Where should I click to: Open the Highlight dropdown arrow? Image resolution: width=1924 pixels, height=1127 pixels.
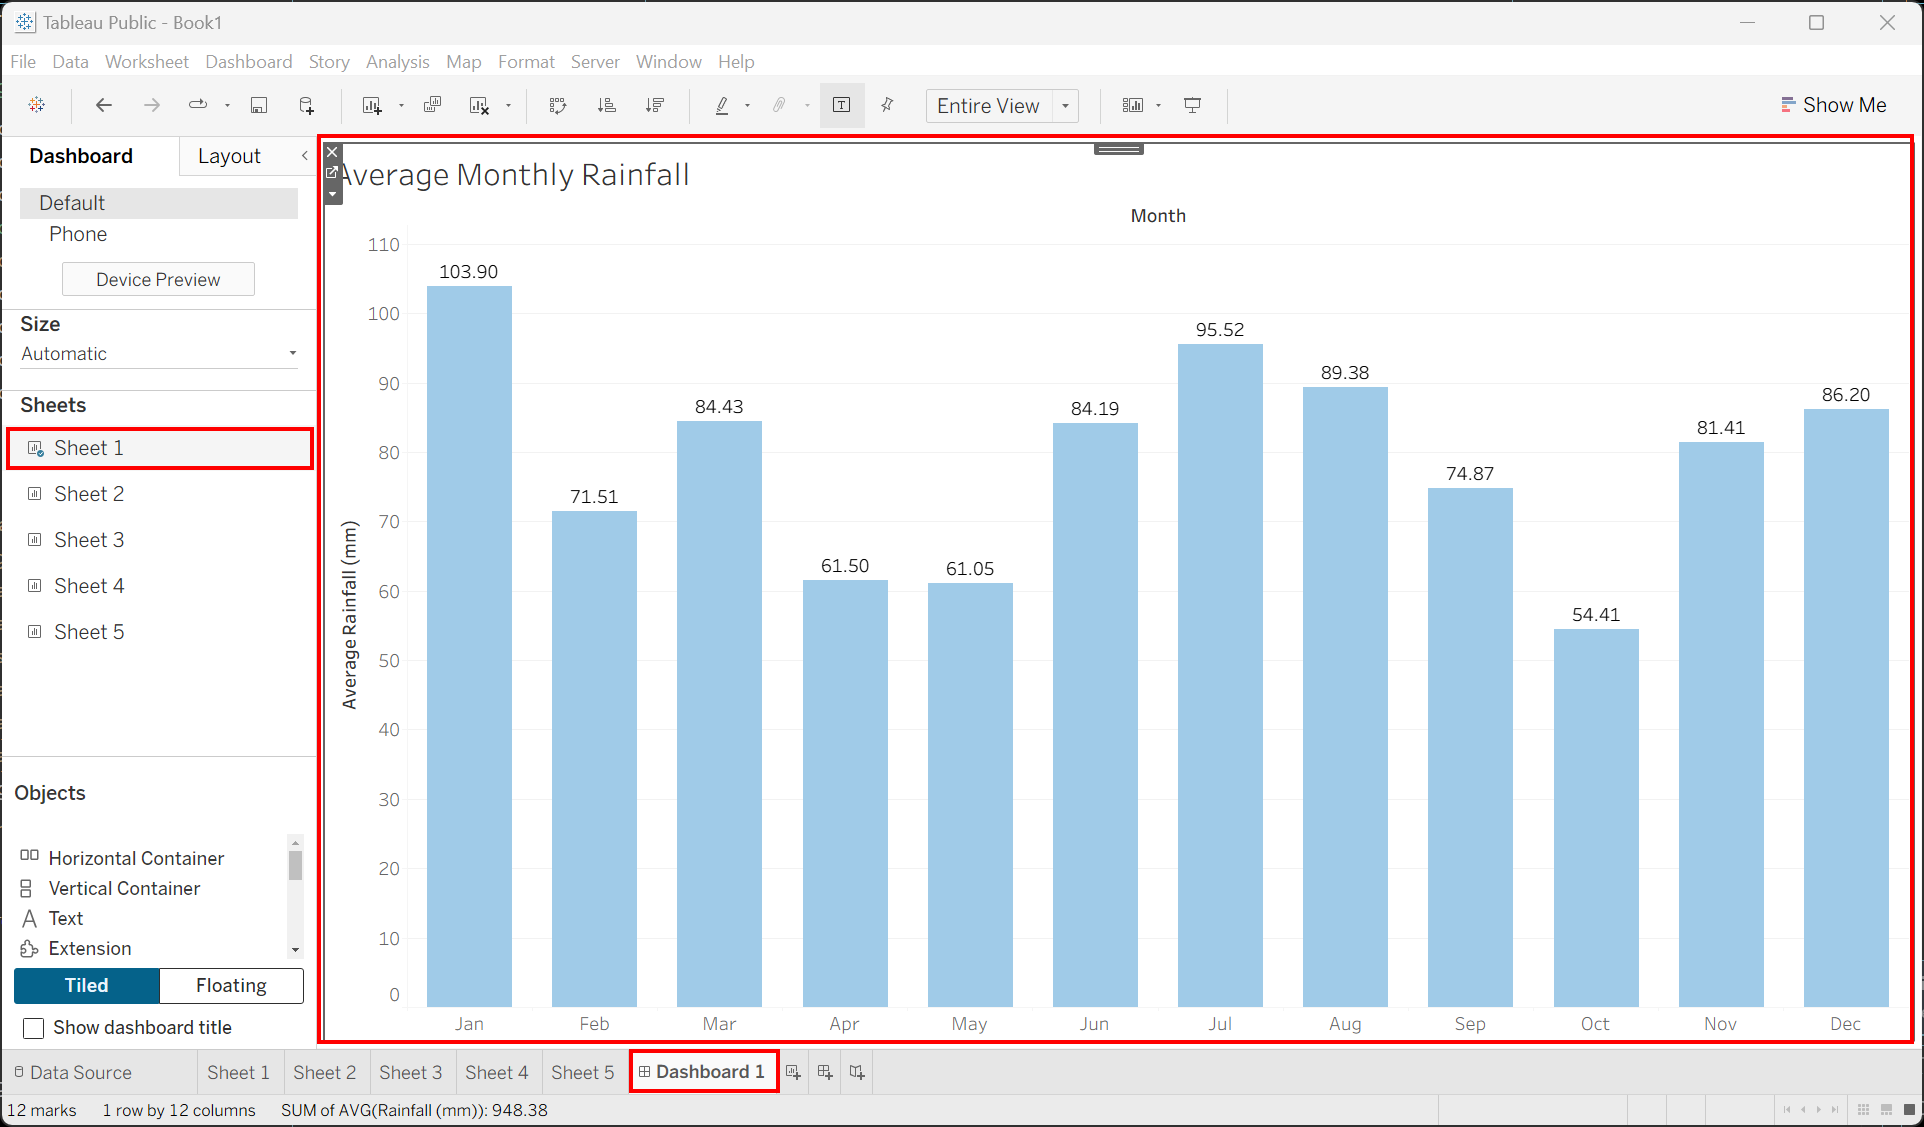(x=747, y=106)
